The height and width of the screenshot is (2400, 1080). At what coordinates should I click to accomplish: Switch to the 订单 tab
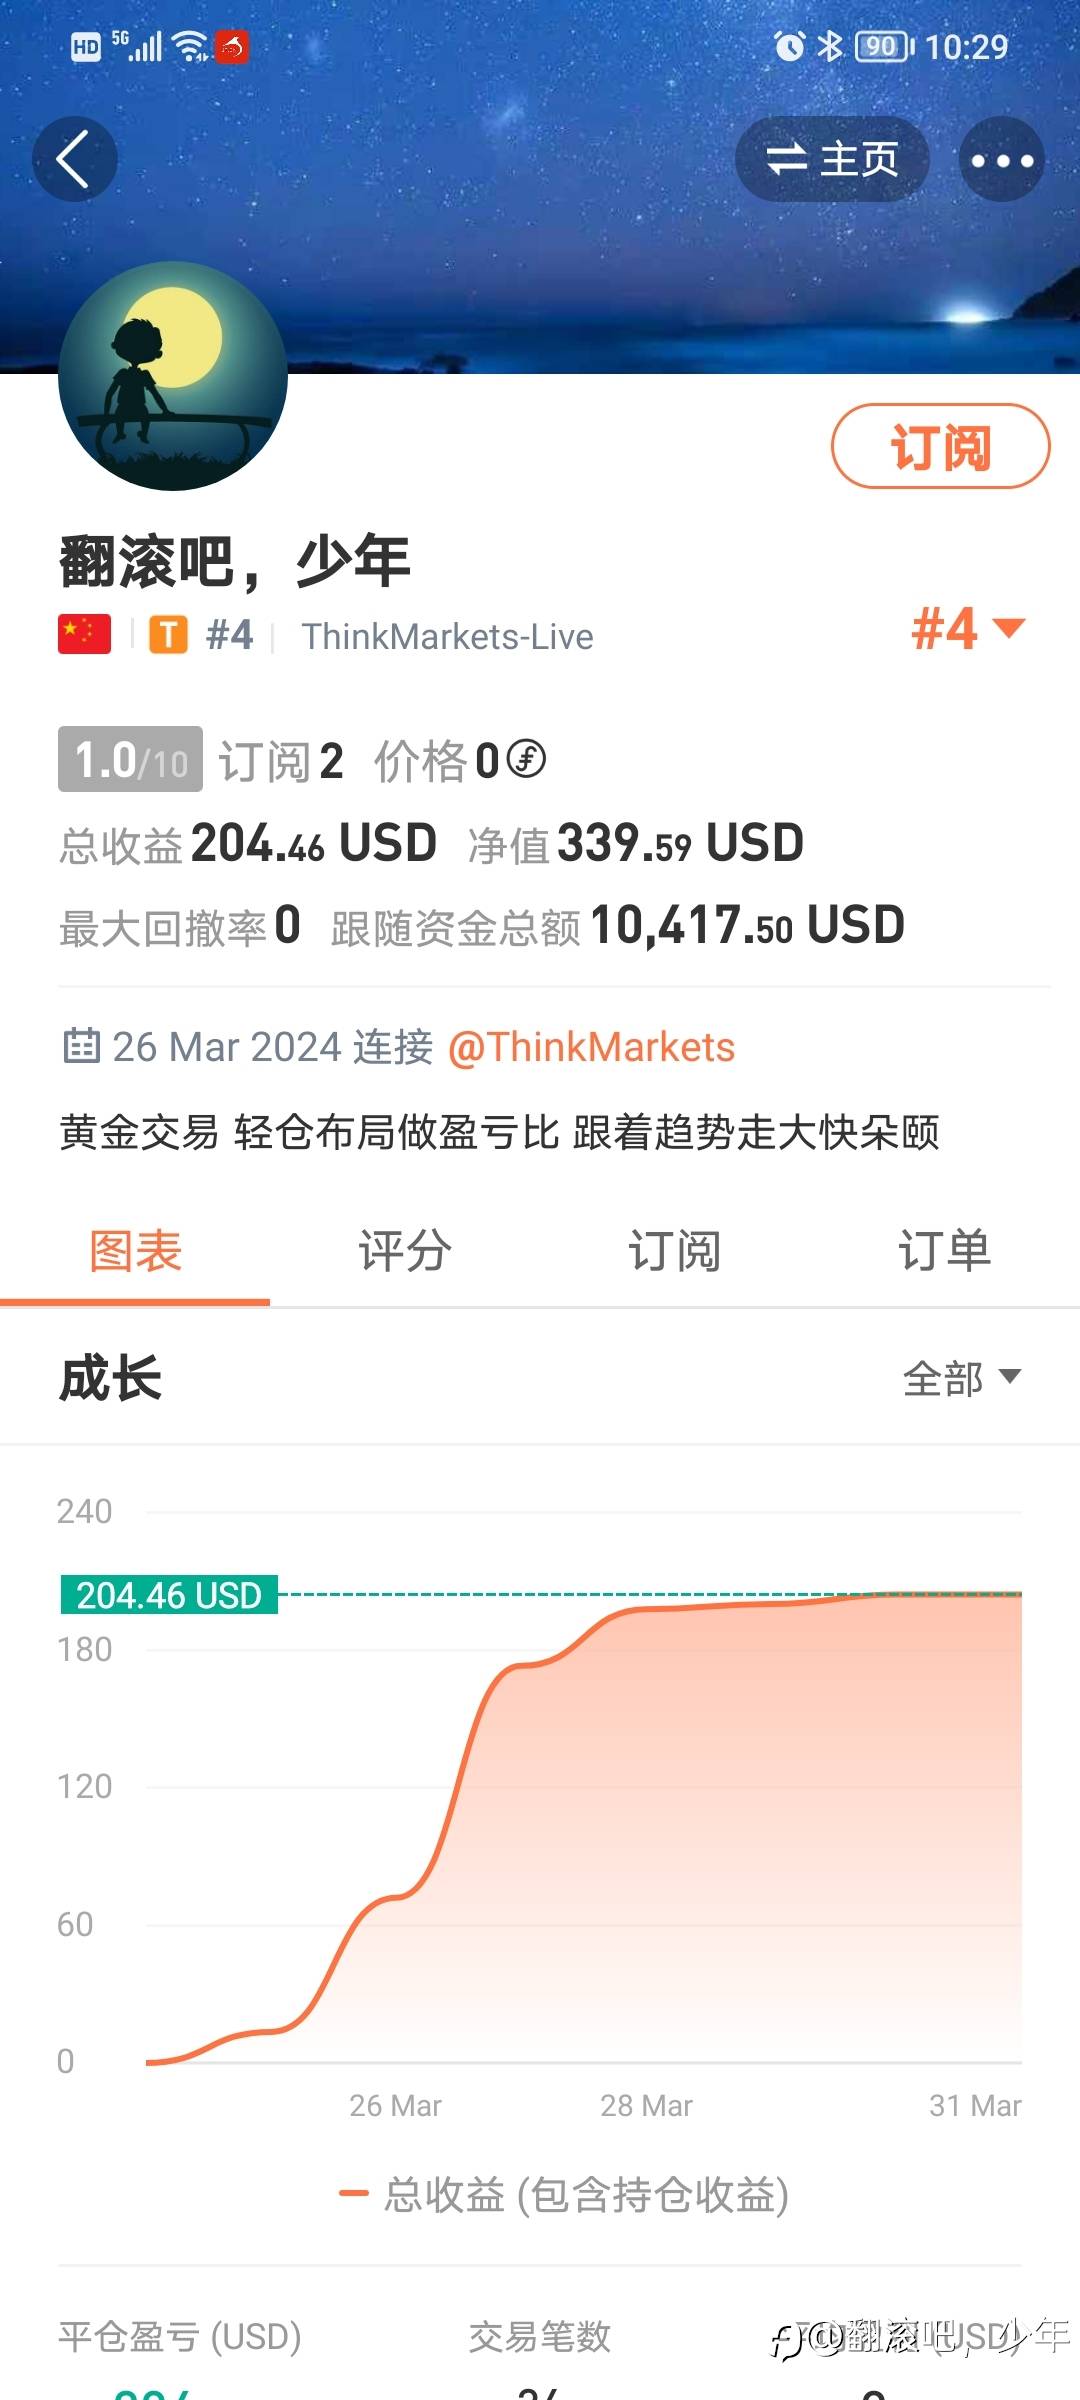click(944, 1251)
